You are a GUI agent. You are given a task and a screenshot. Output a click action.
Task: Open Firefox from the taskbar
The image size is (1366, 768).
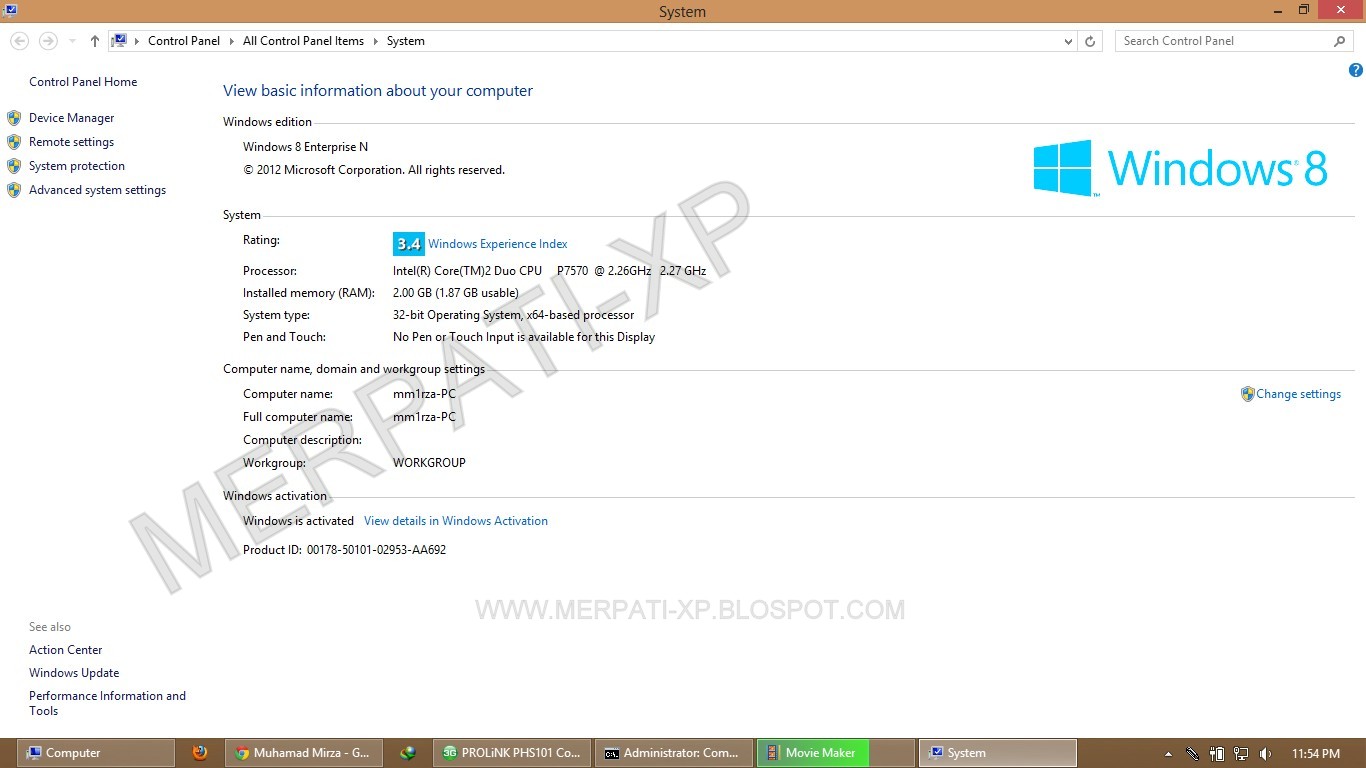200,753
